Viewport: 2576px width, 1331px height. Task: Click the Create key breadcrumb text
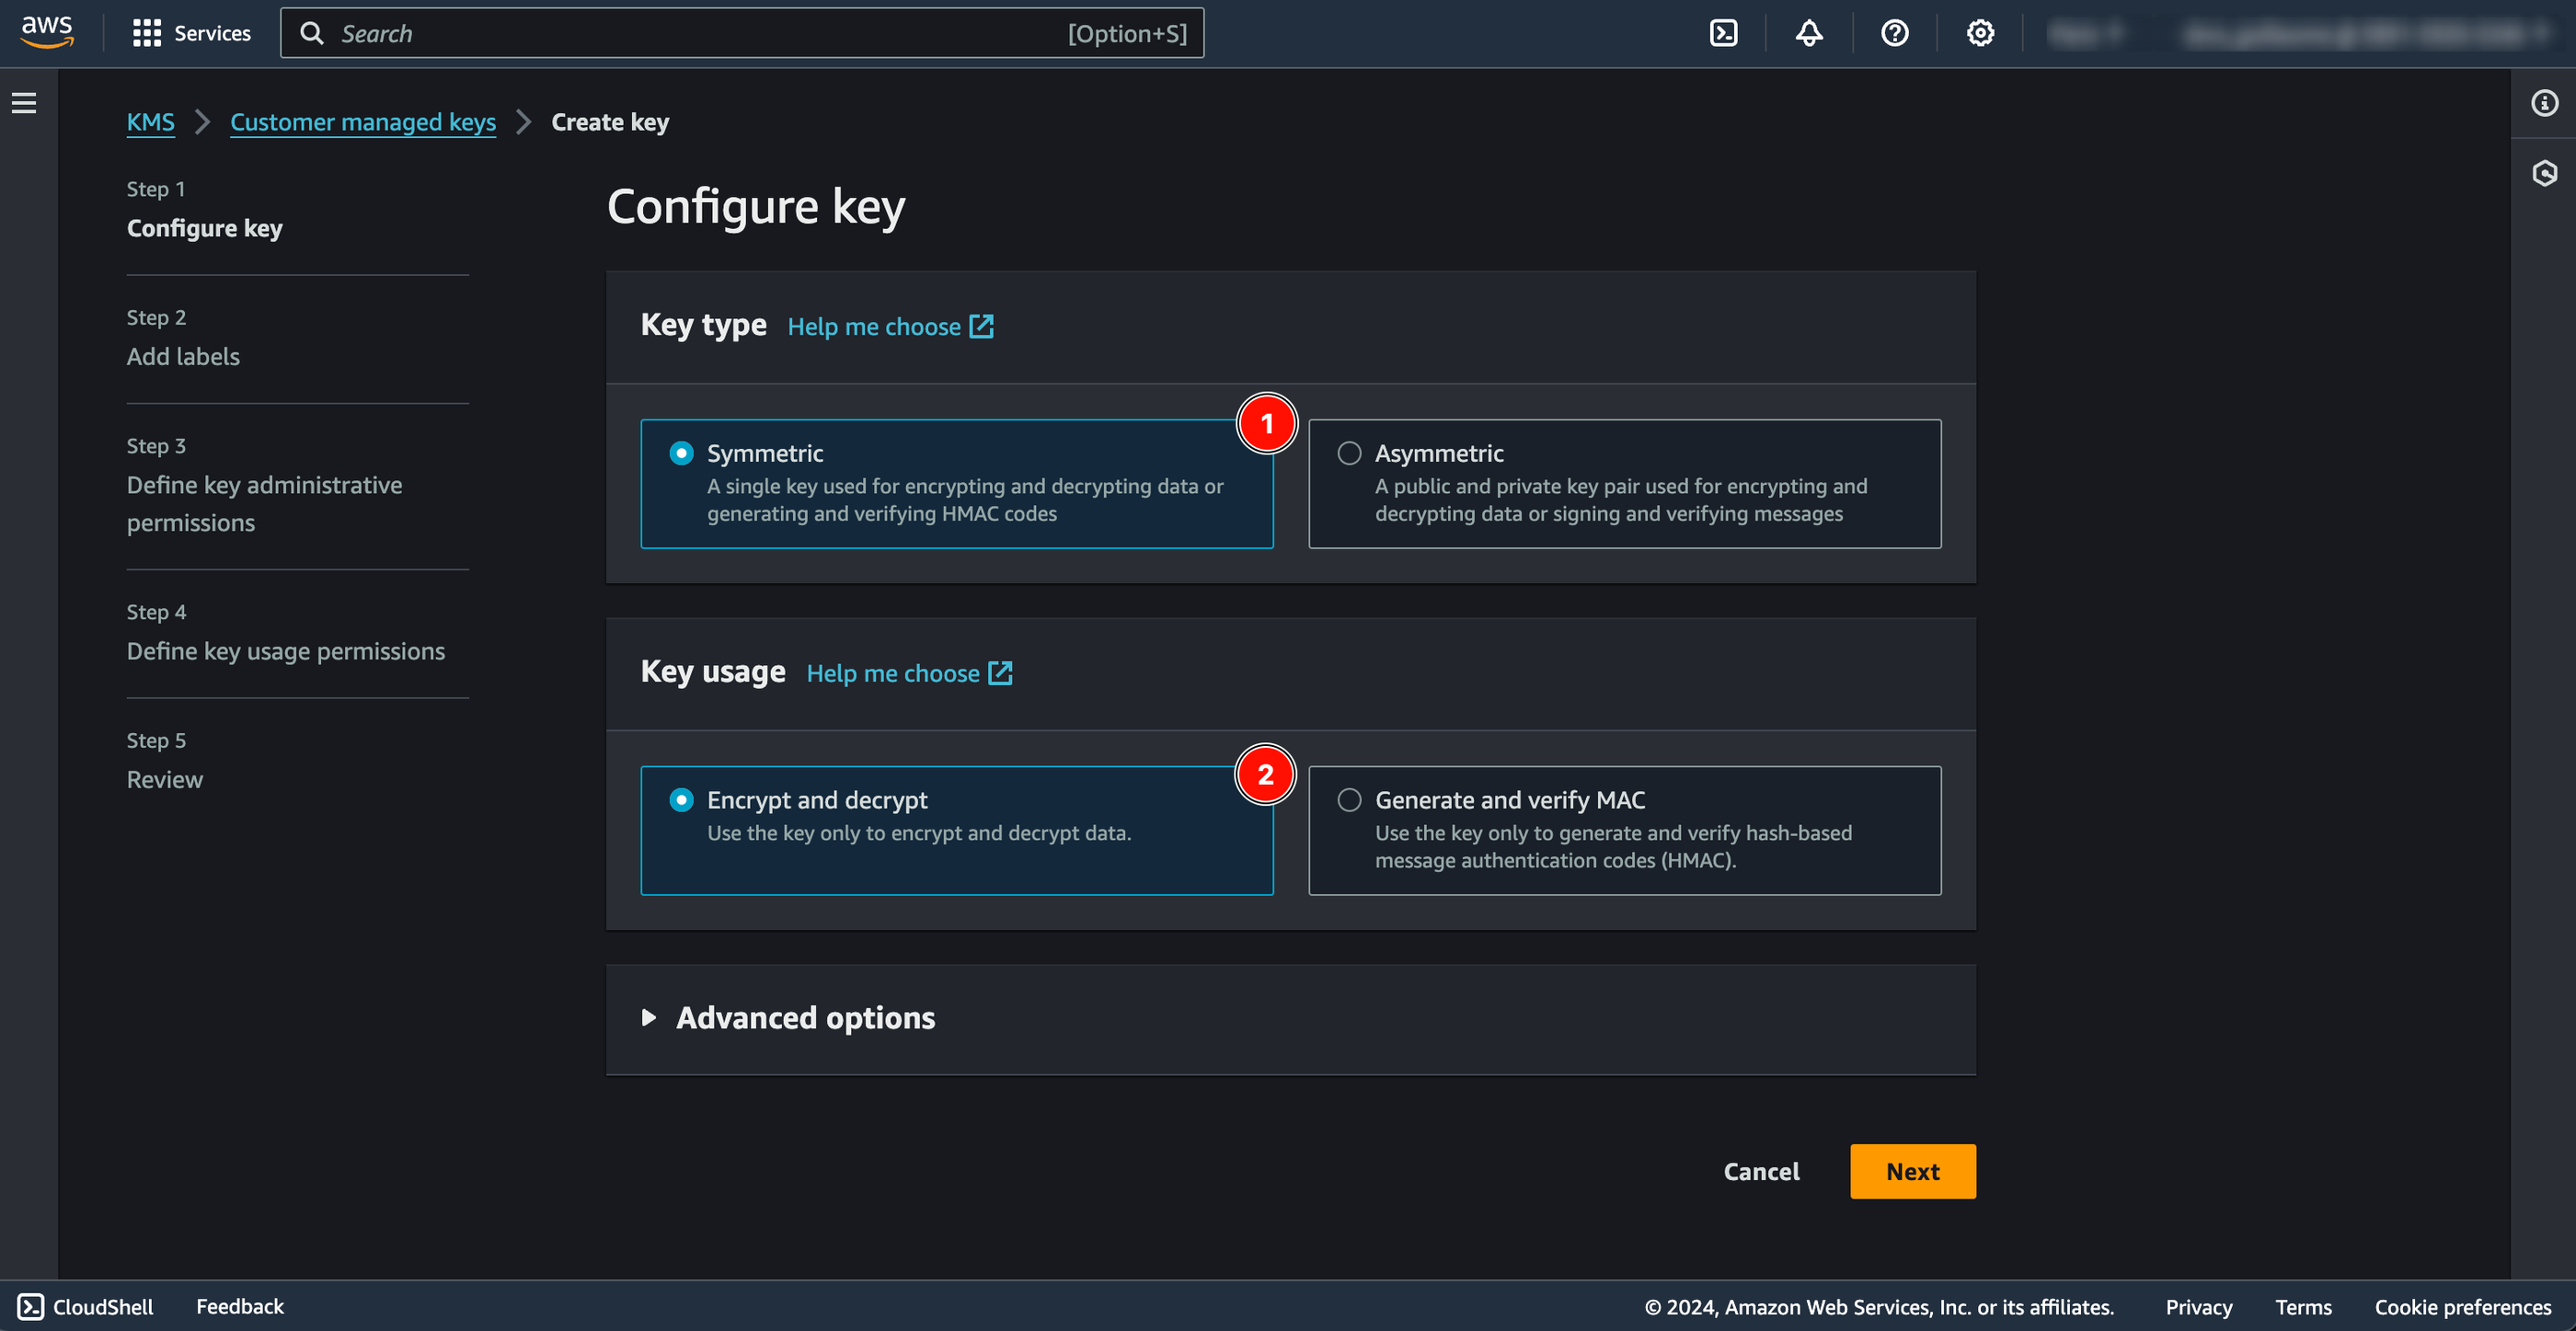click(610, 122)
